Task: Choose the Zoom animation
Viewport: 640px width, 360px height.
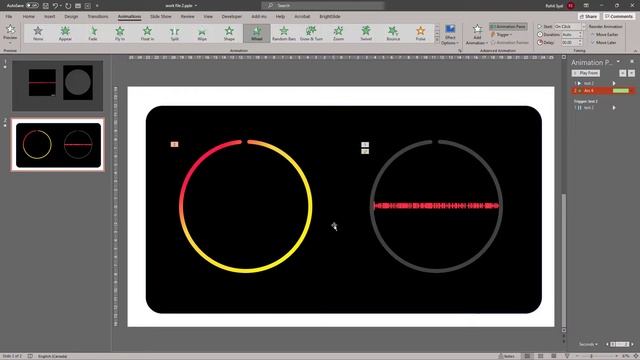Action: [x=338, y=33]
